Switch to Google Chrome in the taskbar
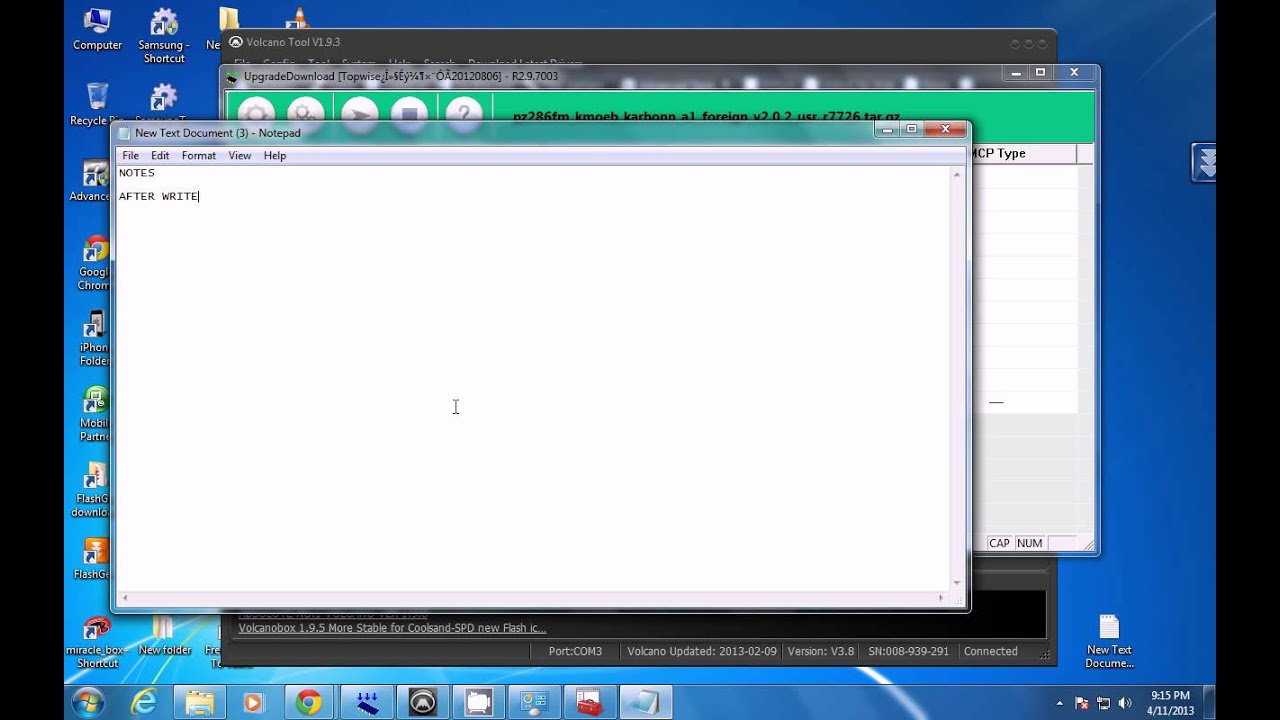The height and width of the screenshot is (720, 1280). tap(308, 703)
